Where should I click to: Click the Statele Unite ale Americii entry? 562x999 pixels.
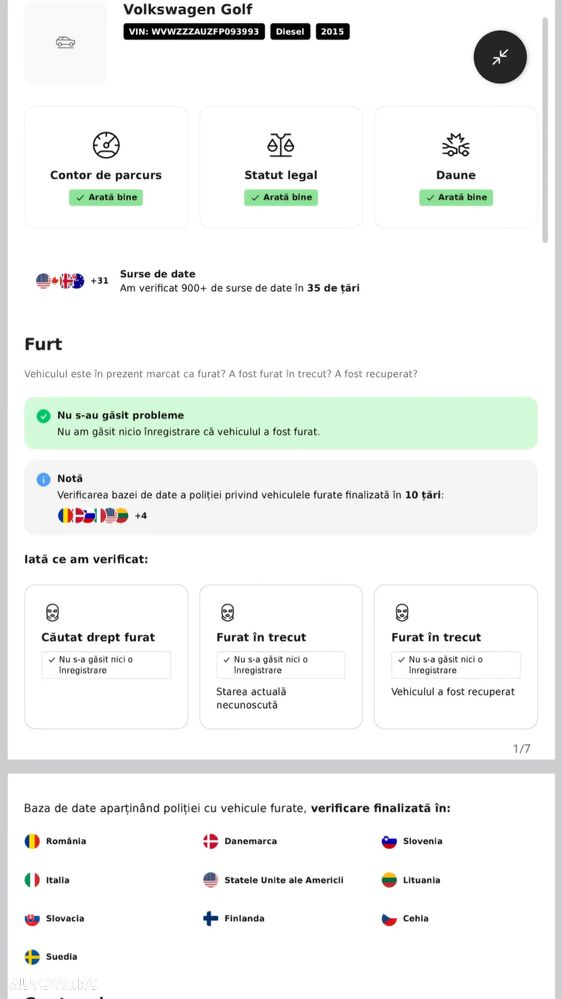click(273, 880)
